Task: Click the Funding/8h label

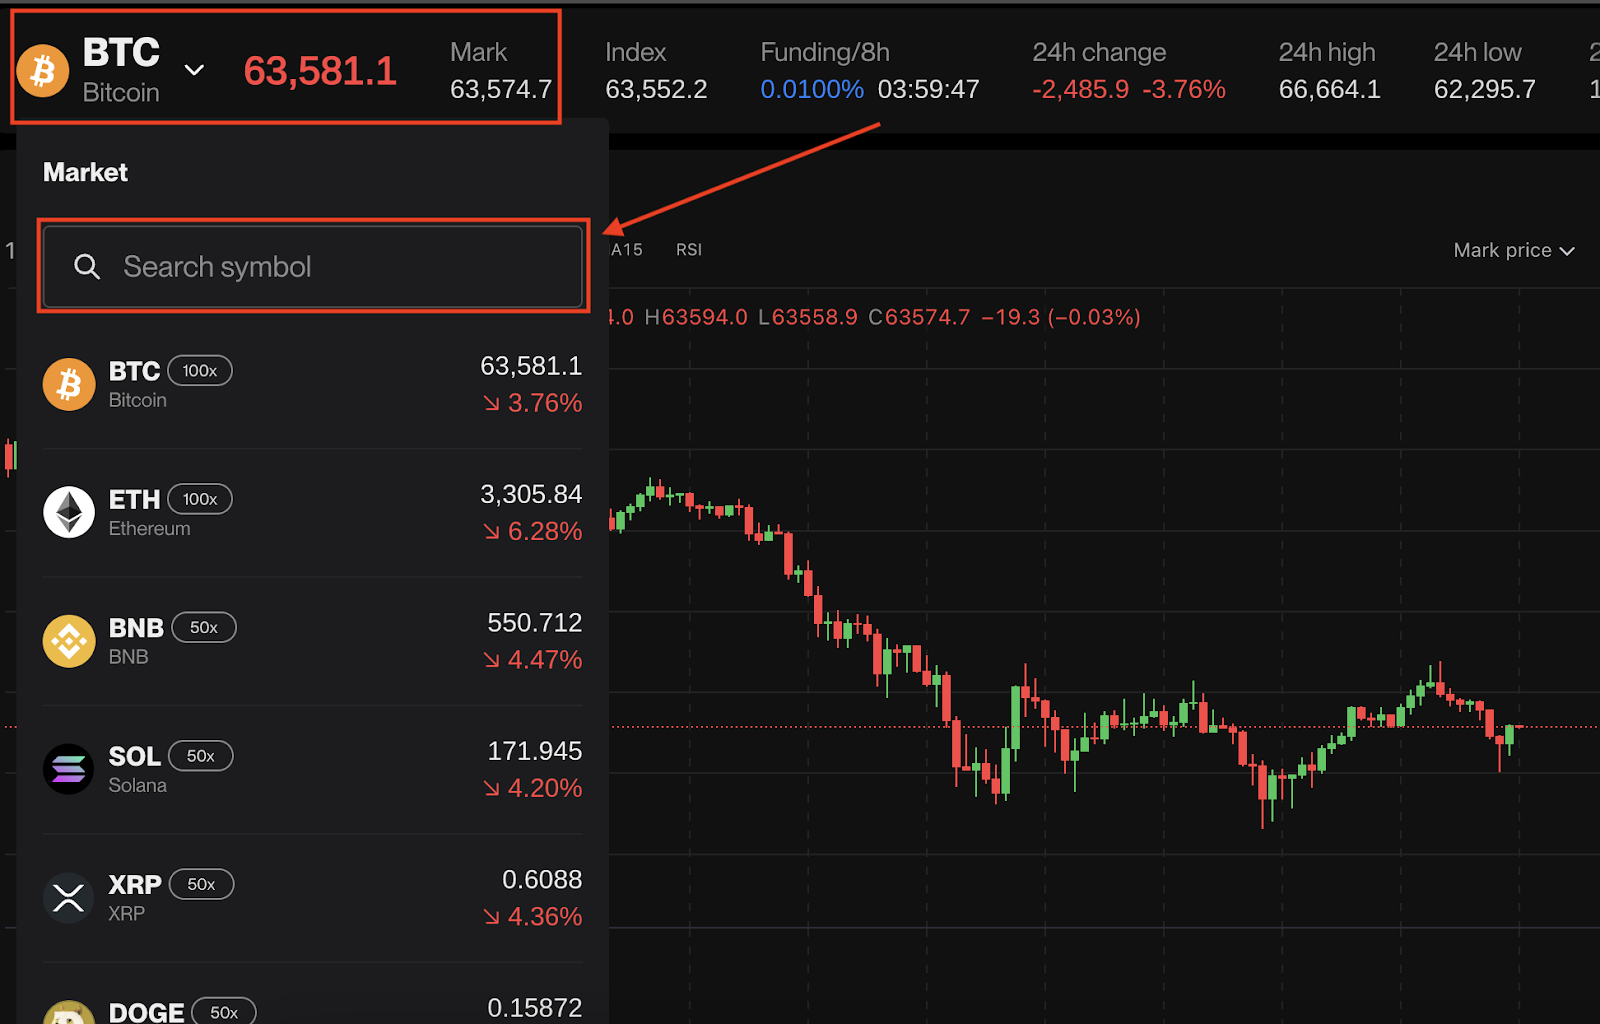Action: click(x=825, y=52)
